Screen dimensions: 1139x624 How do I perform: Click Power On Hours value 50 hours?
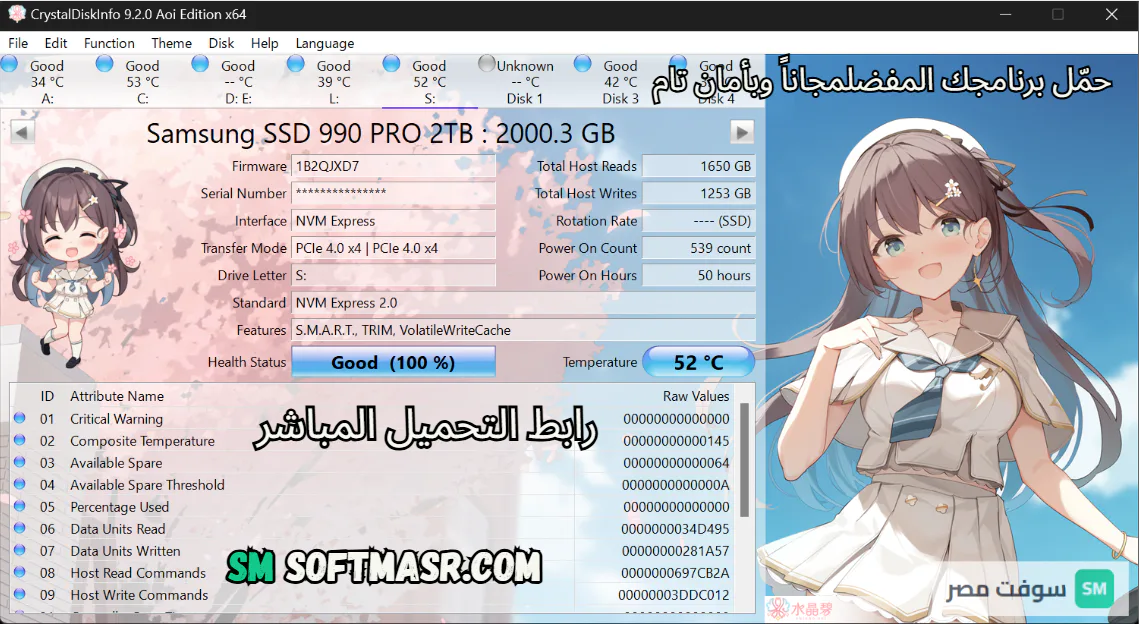[x=698, y=275]
